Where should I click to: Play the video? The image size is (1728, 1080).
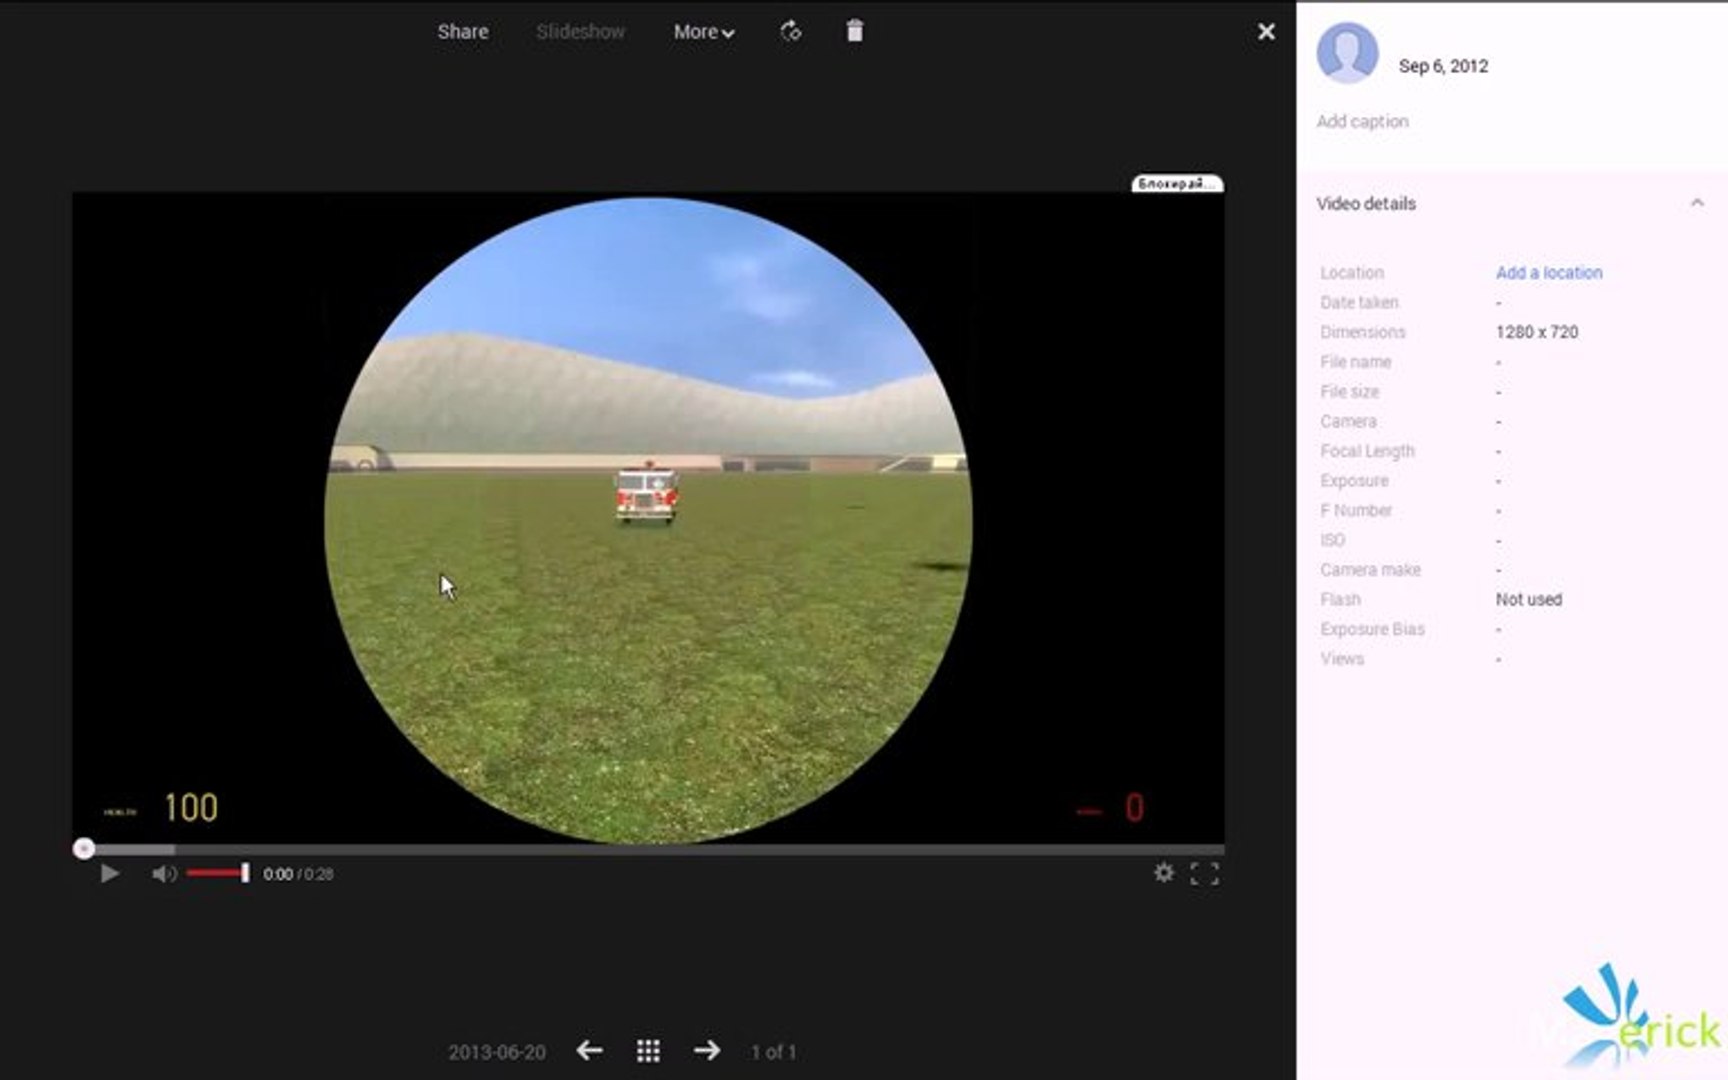tap(109, 873)
